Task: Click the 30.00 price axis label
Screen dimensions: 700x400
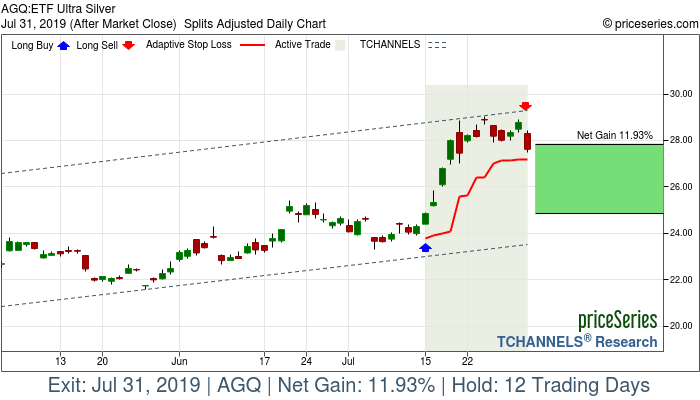Action: coord(681,94)
